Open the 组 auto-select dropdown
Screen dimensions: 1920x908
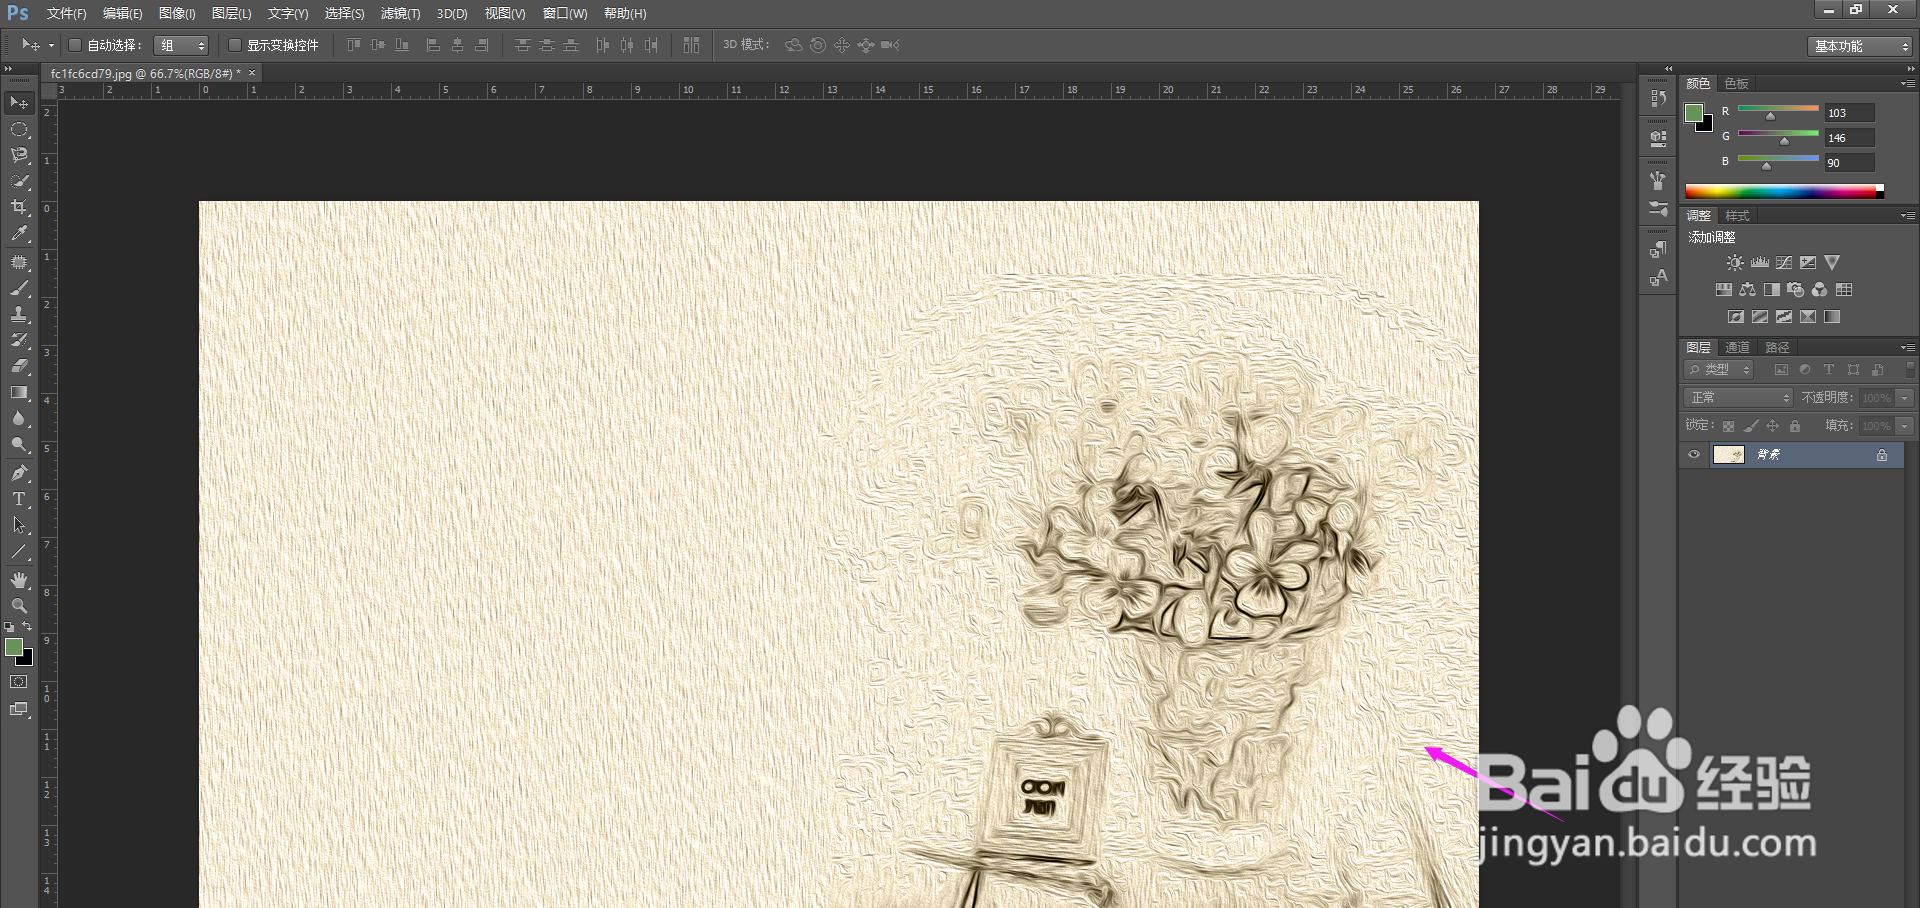tap(181, 45)
